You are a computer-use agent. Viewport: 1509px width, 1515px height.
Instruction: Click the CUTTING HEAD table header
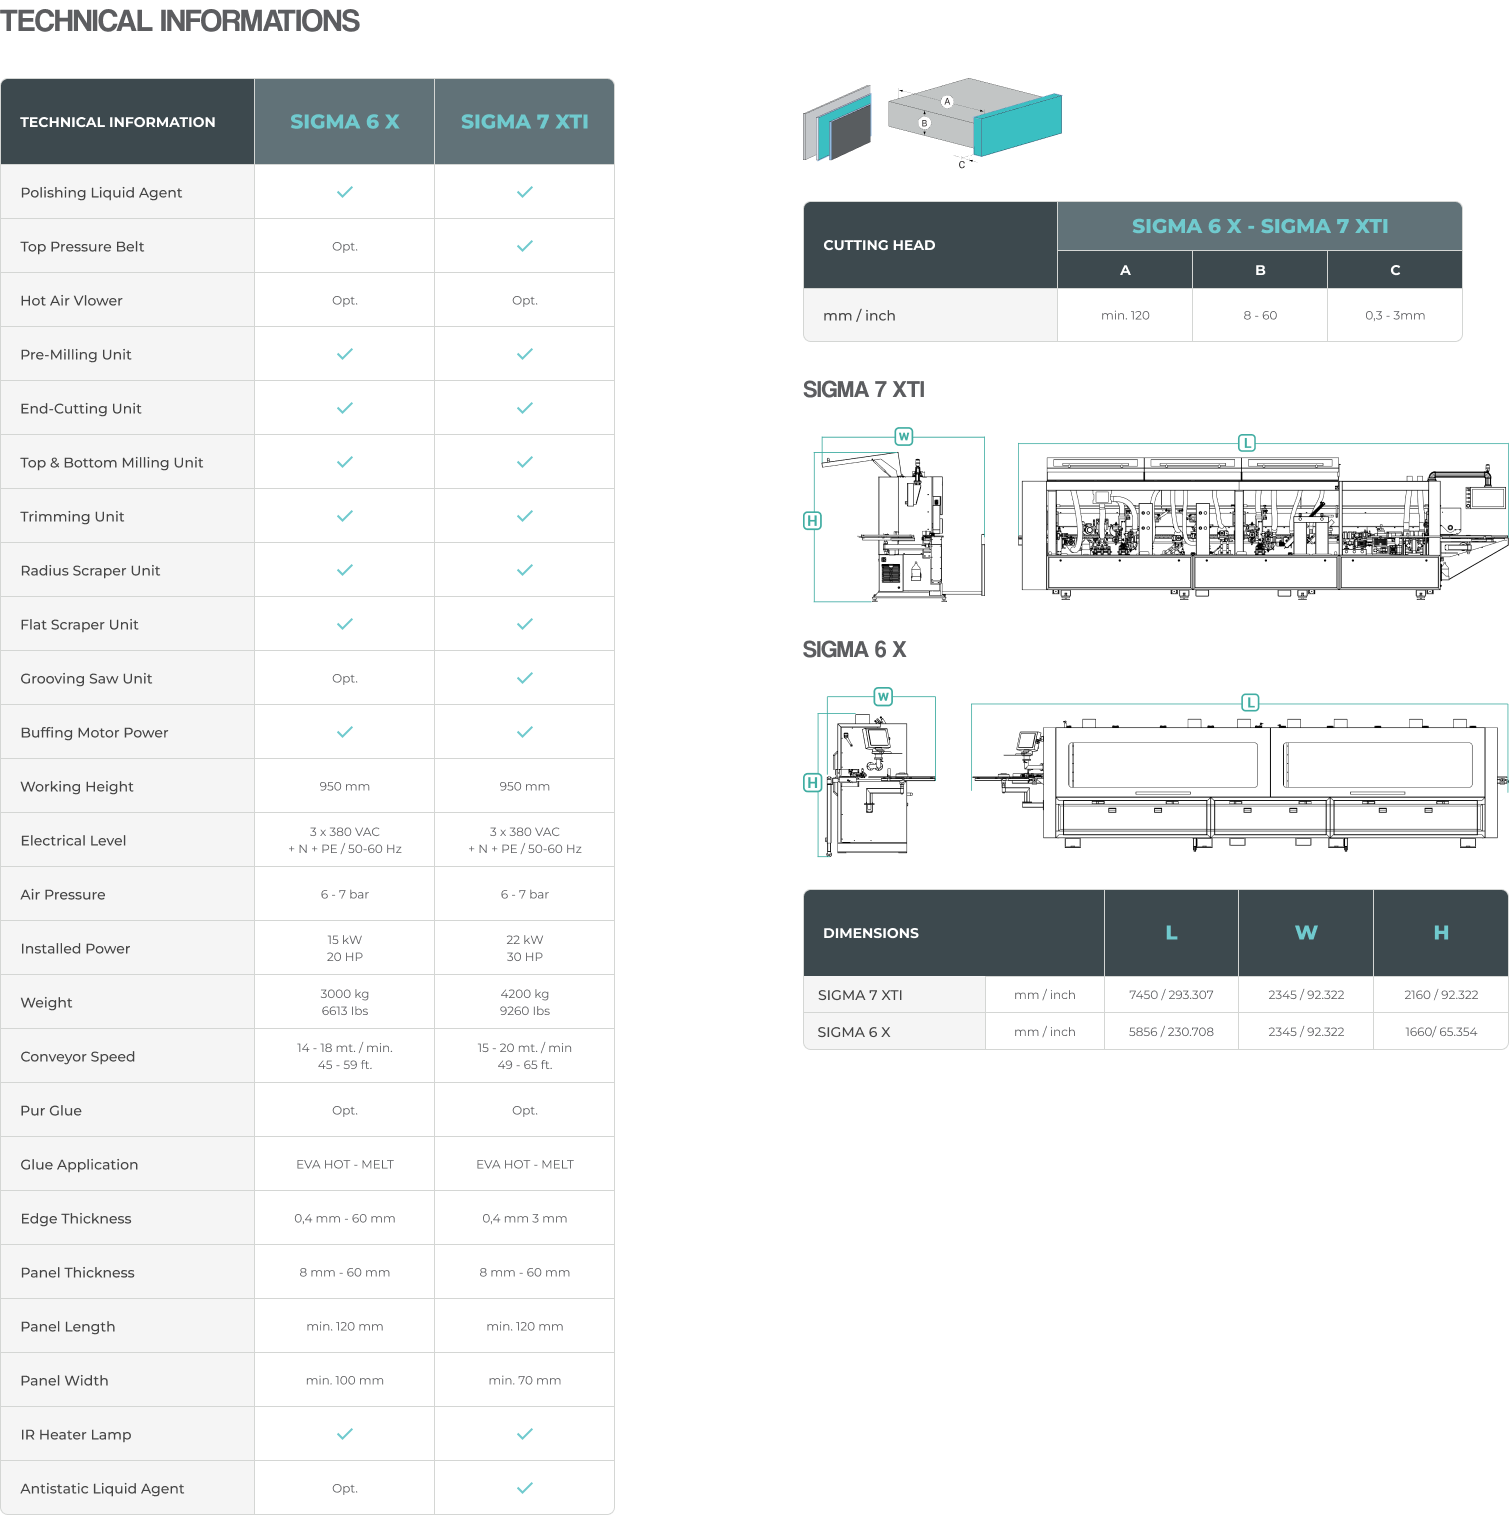click(x=879, y=245)
